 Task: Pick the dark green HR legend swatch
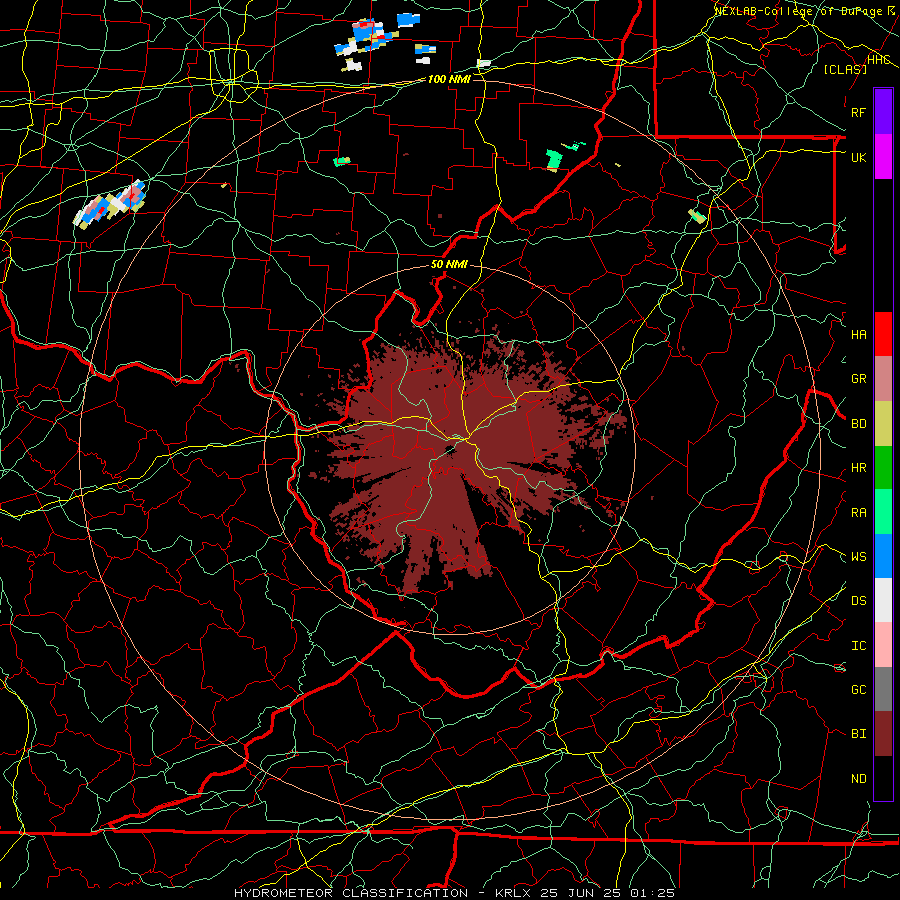pyautogui.click(x=883, y=468)
